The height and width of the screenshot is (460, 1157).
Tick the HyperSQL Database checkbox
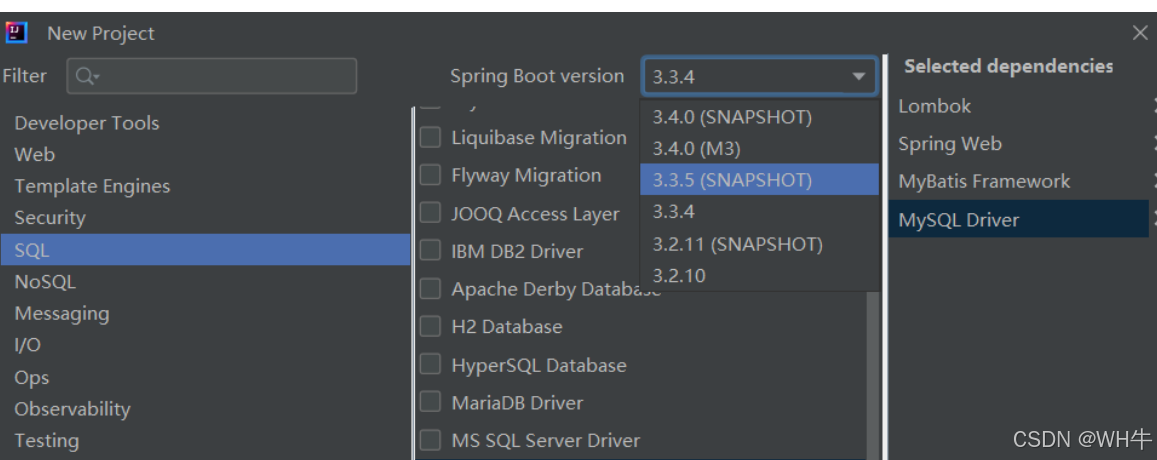[430, 365]
